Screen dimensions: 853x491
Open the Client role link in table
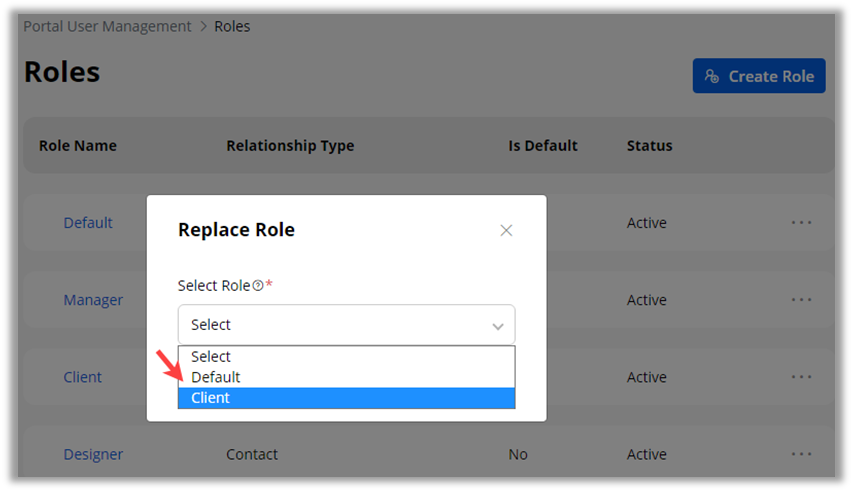[83, 377]
